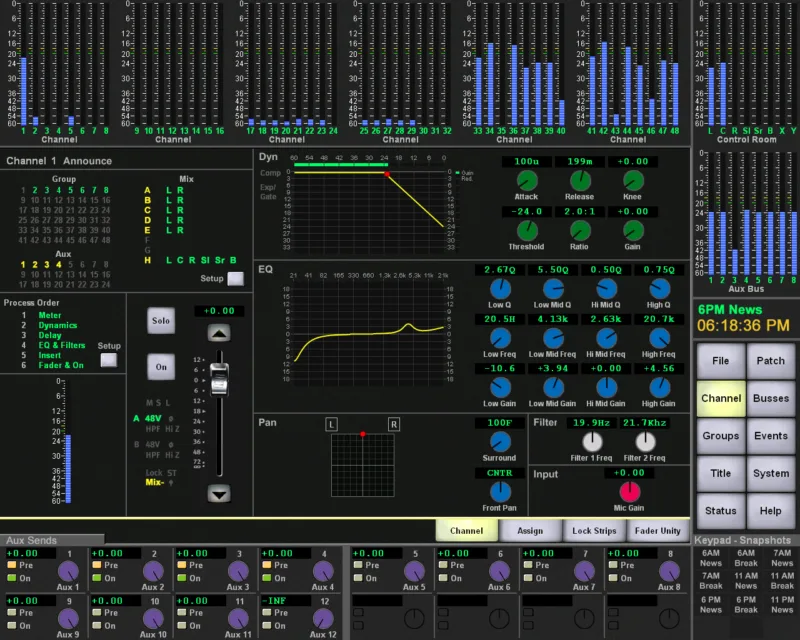Select the compressor Knee knob

coord(633,180)
